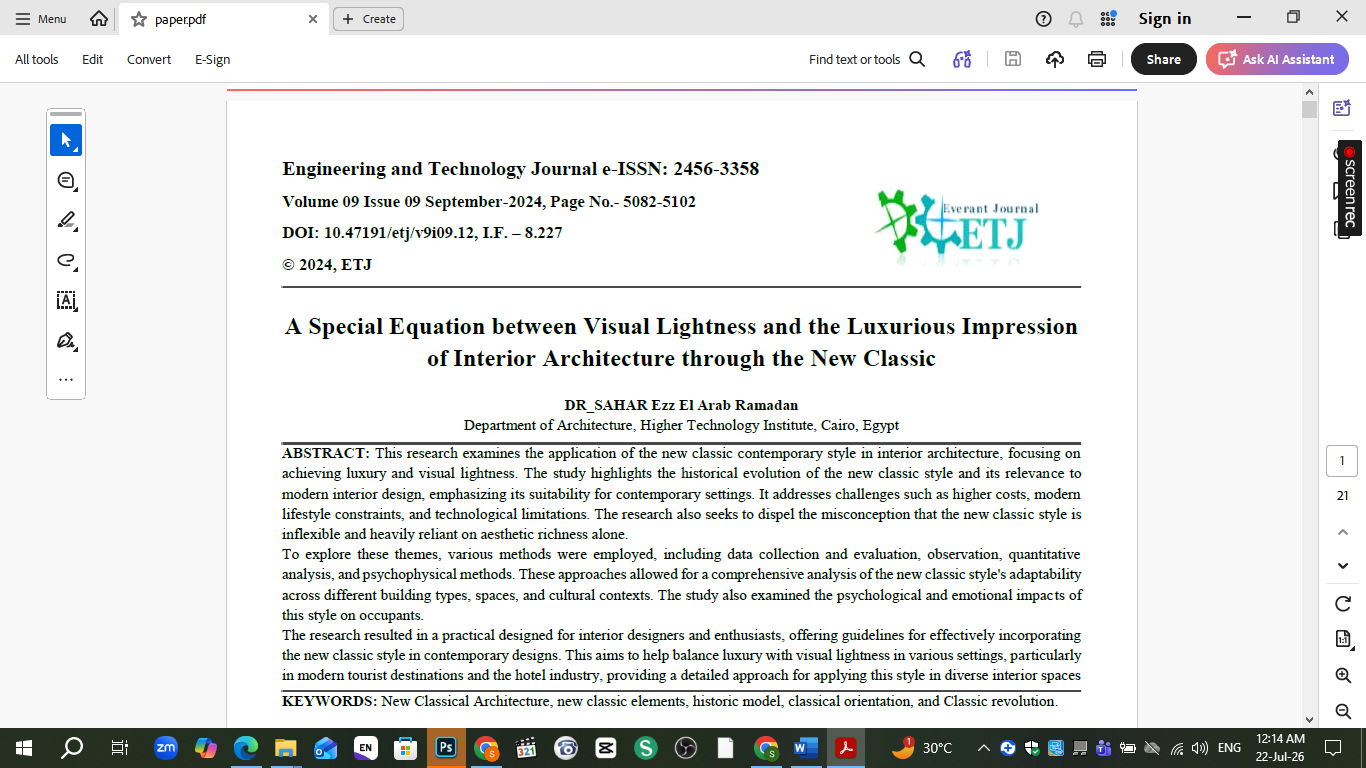1366x768 pixels.
Task: Rotate the page with the rotate icon
Action: pos(1343,603)
